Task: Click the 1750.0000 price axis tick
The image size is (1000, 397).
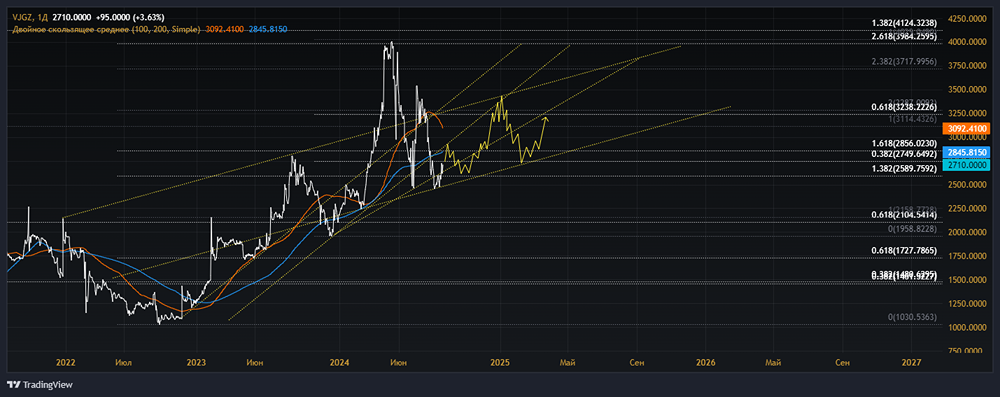Action: coord(968,257)
